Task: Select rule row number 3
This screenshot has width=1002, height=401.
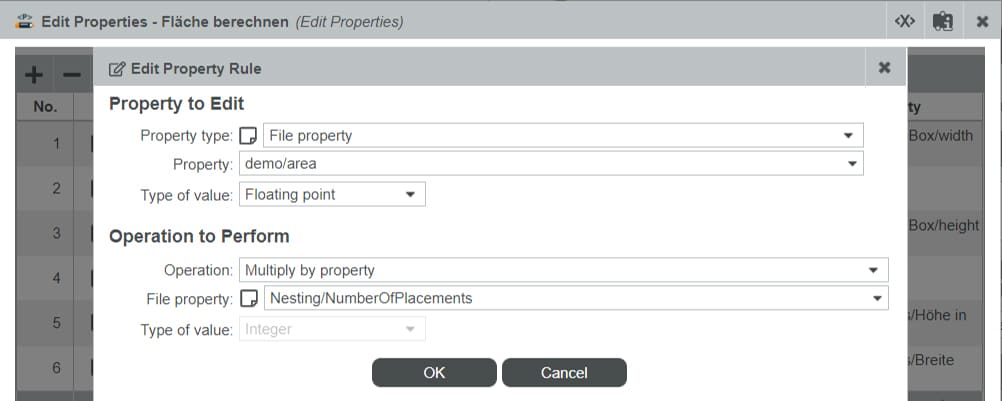Action: tap(57, 233)
